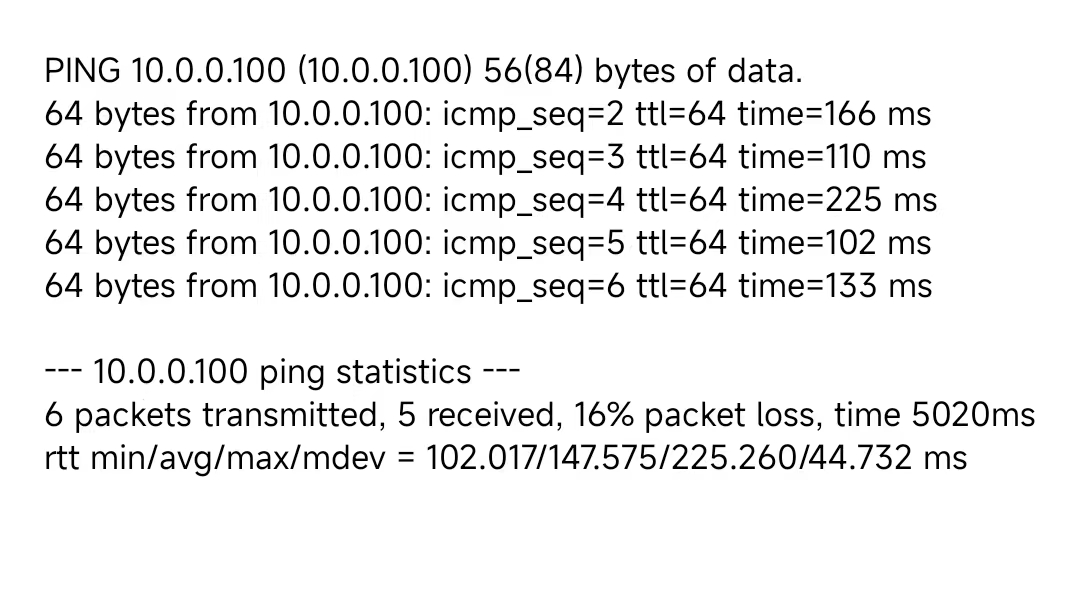1080x603 pixels.
Task: Click the (10.0.0.100) address in parentheses
Action: coord(385,72)
